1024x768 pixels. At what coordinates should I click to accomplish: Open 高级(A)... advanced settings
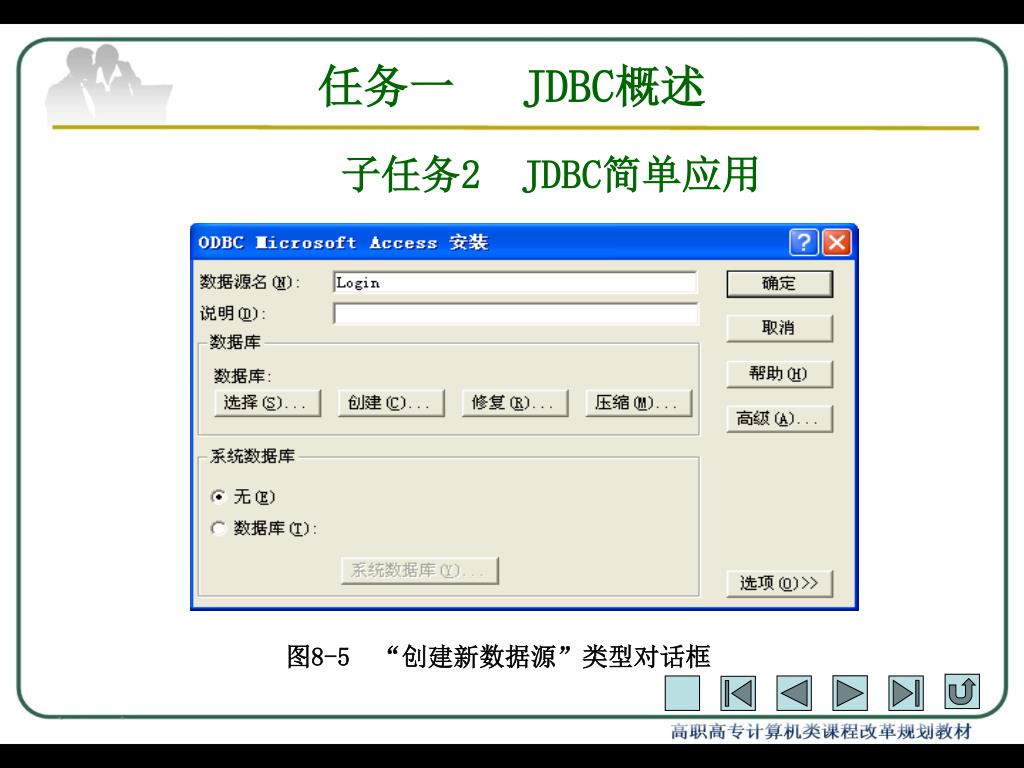[780, 419]
